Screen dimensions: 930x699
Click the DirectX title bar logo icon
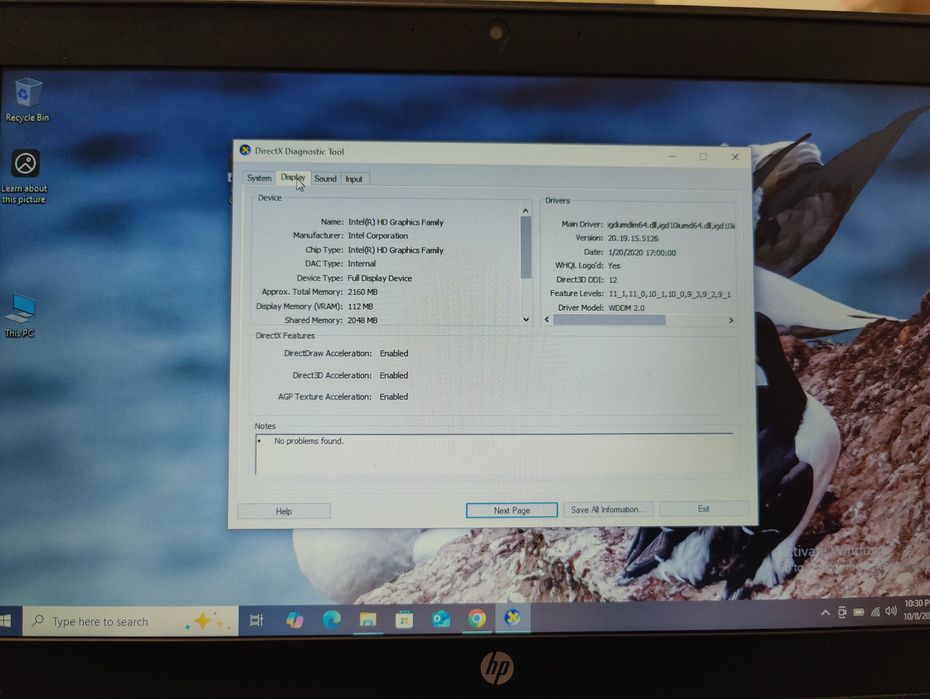click(245, 150)
